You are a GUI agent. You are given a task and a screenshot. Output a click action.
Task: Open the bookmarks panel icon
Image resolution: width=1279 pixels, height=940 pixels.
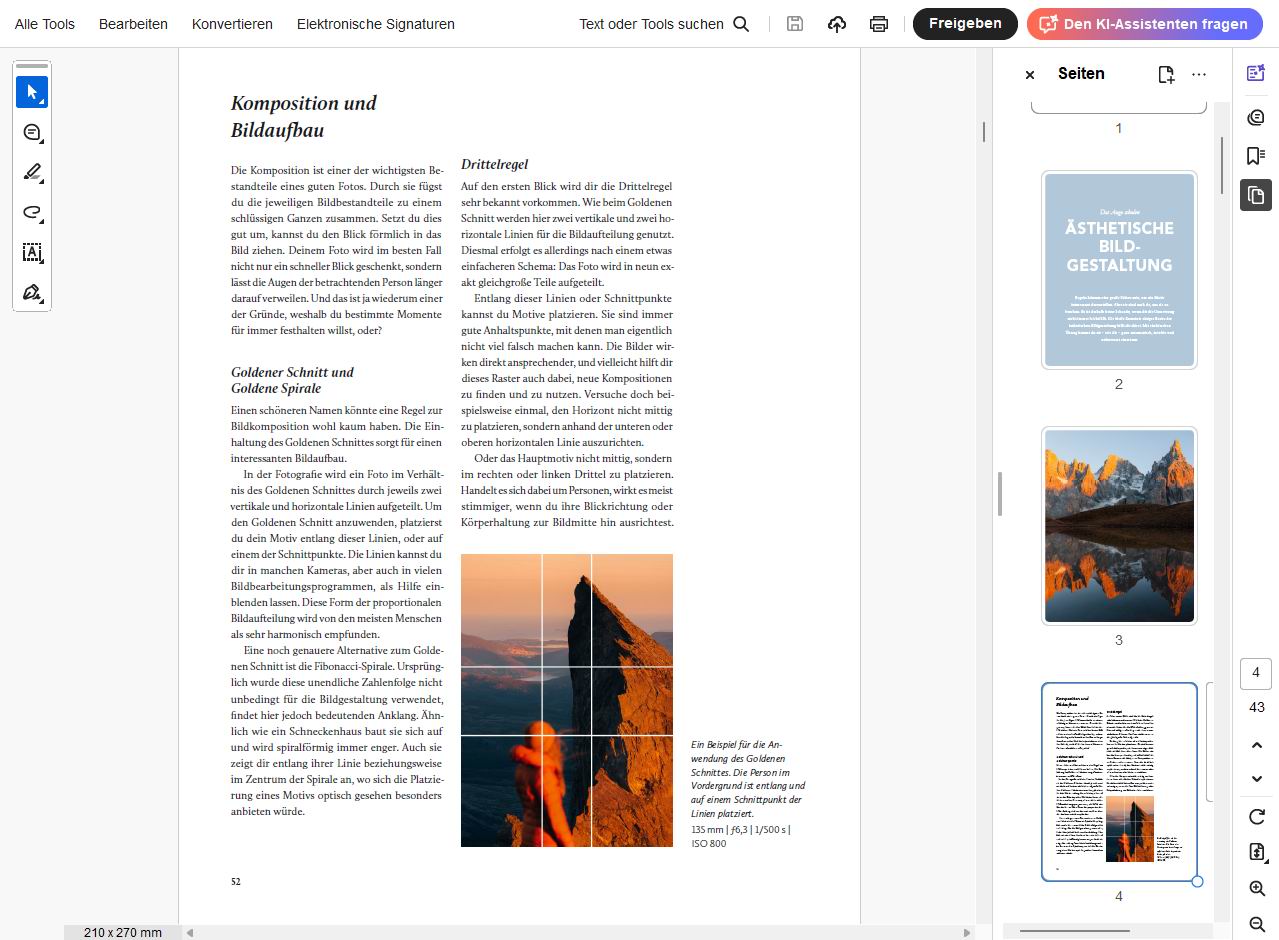point(1256,156)
